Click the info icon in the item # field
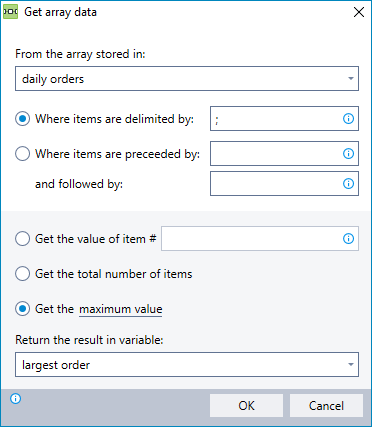The width and height of the screenshot is (372, 427). coord(348,239)
